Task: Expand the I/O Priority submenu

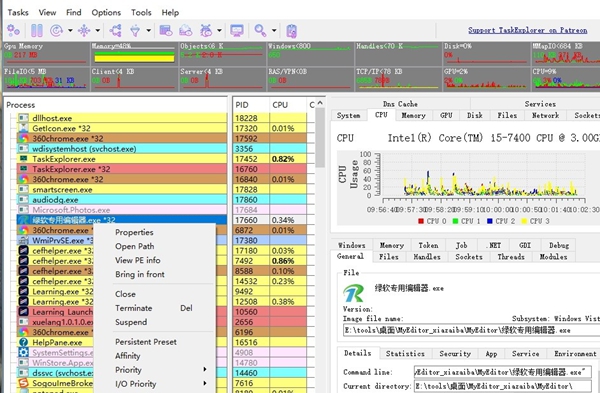Action: [x=135, y=384]
